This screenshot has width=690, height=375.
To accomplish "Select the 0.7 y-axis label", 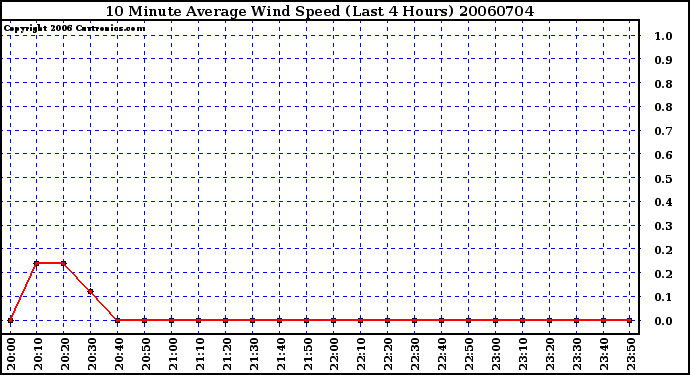I will tap(663, 131).
